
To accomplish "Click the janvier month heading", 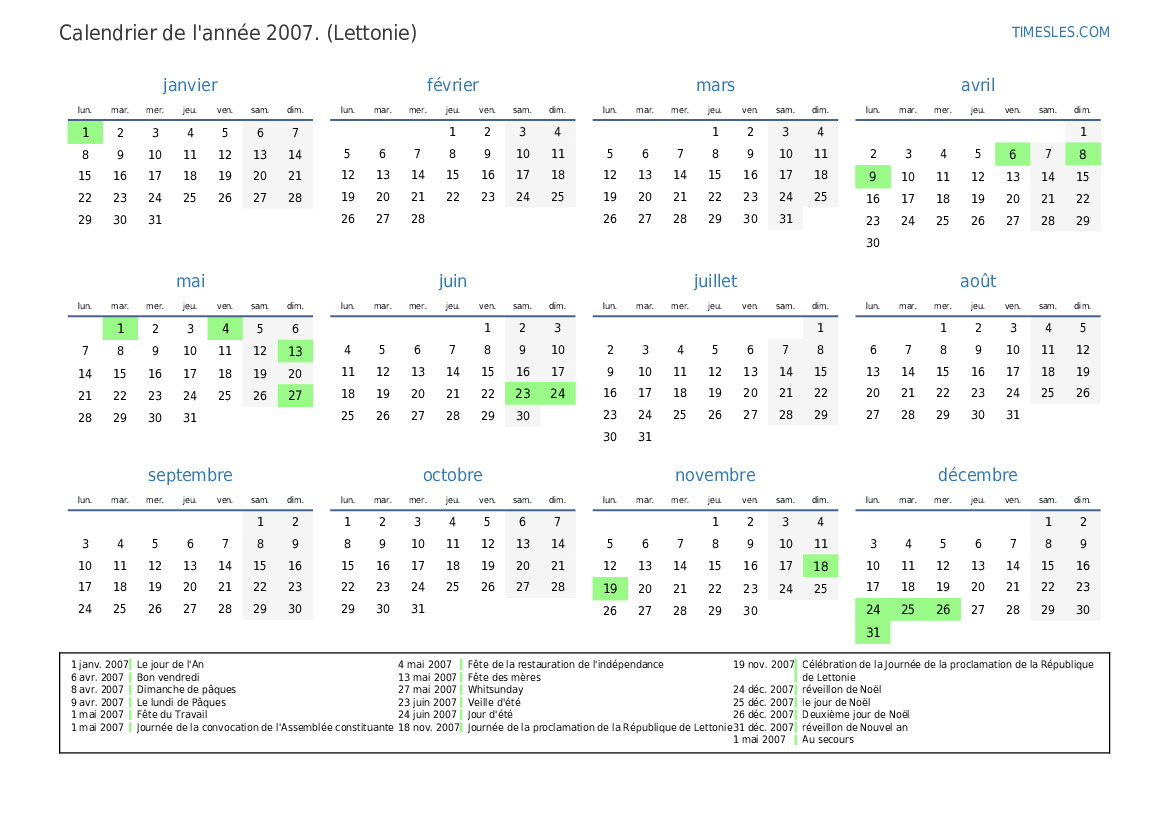I will 190,85.
